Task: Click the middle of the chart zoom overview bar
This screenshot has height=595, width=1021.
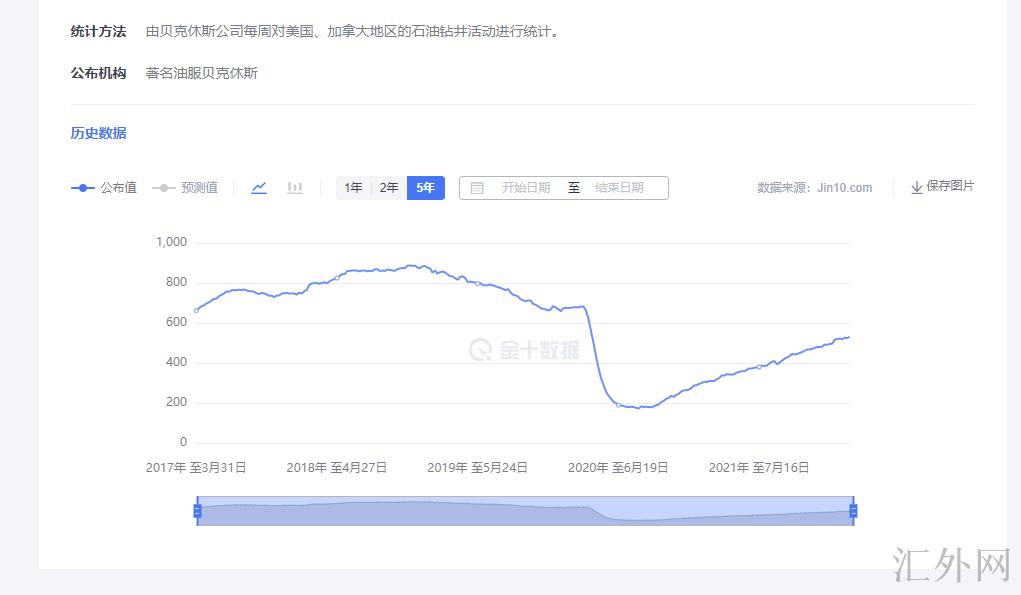Action: pos(525,511)
